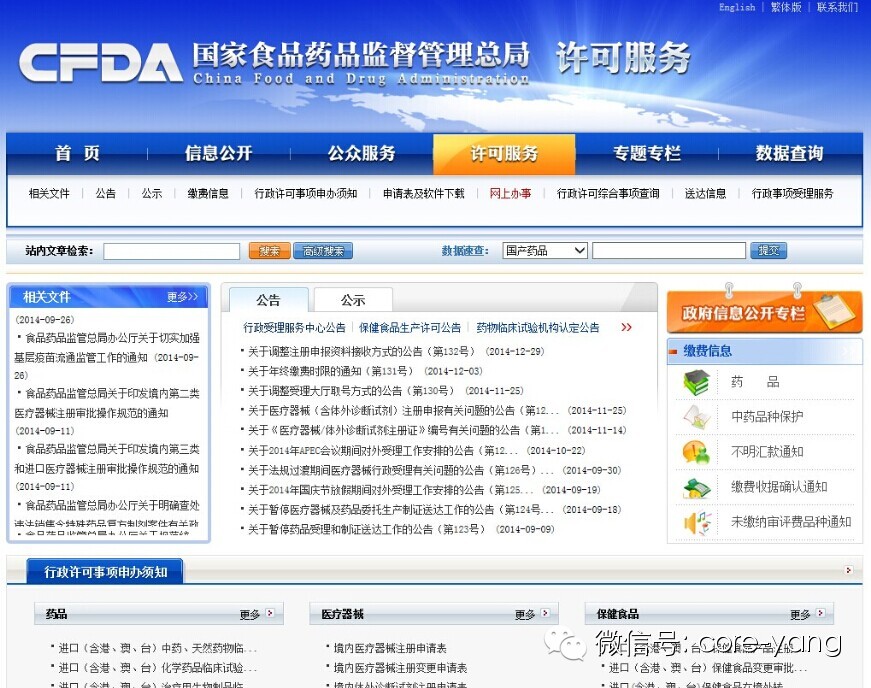871x688 pixels.
Task: Open the 首页 main menu item
Action: tap(77, 153)
